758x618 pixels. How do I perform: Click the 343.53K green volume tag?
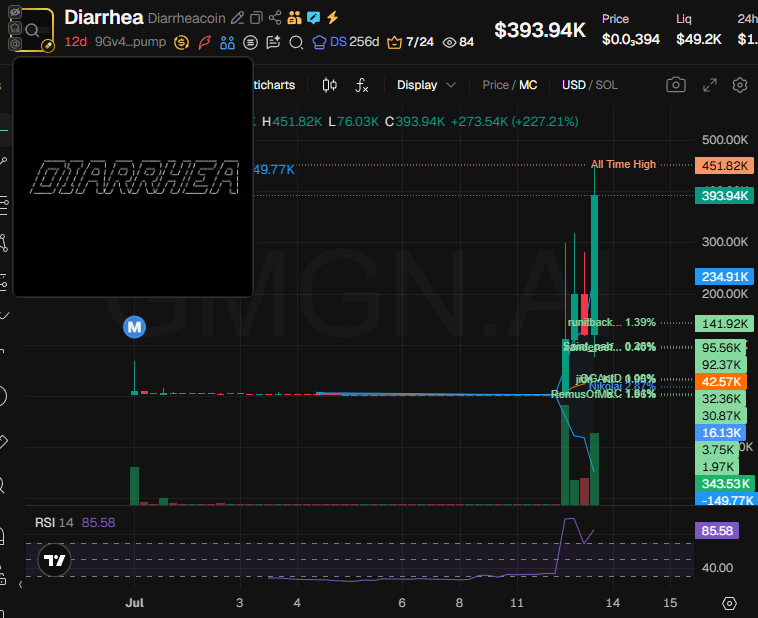[724, 483]
